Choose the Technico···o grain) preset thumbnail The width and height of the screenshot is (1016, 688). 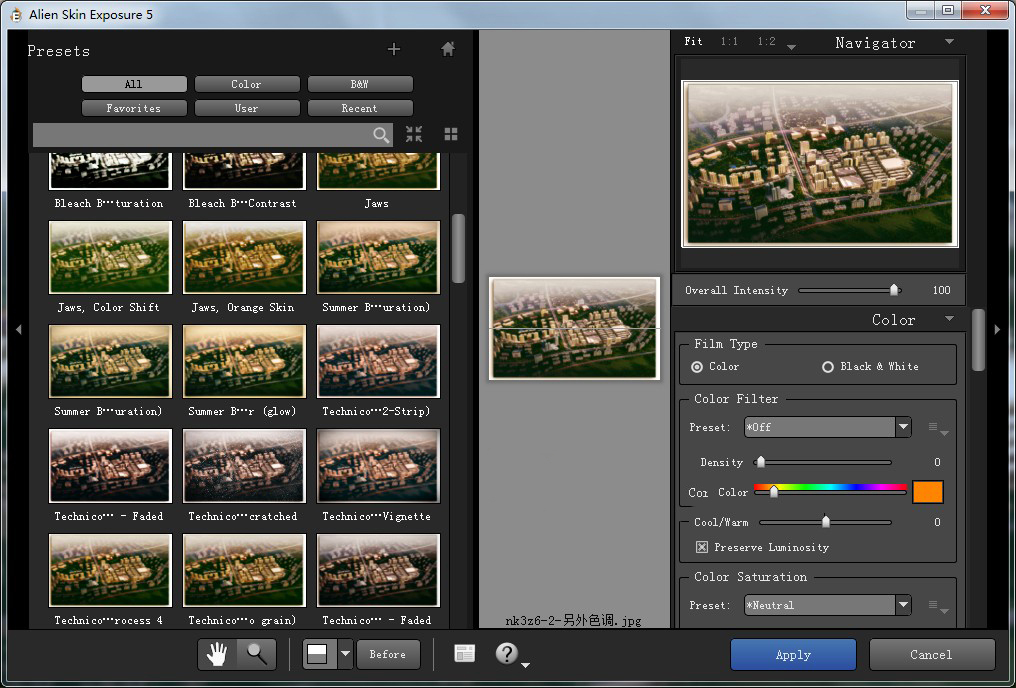click(x=244, y=571)
